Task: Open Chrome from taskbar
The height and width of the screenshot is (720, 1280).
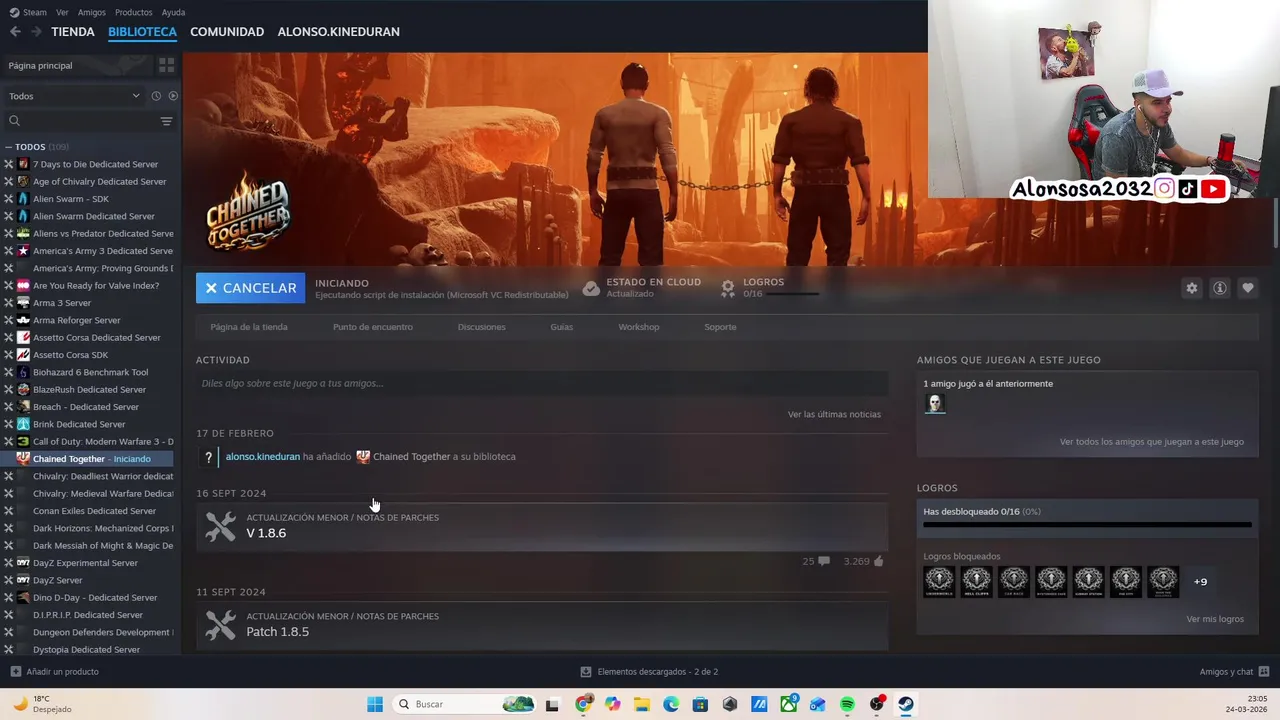Action: [584, 704]
